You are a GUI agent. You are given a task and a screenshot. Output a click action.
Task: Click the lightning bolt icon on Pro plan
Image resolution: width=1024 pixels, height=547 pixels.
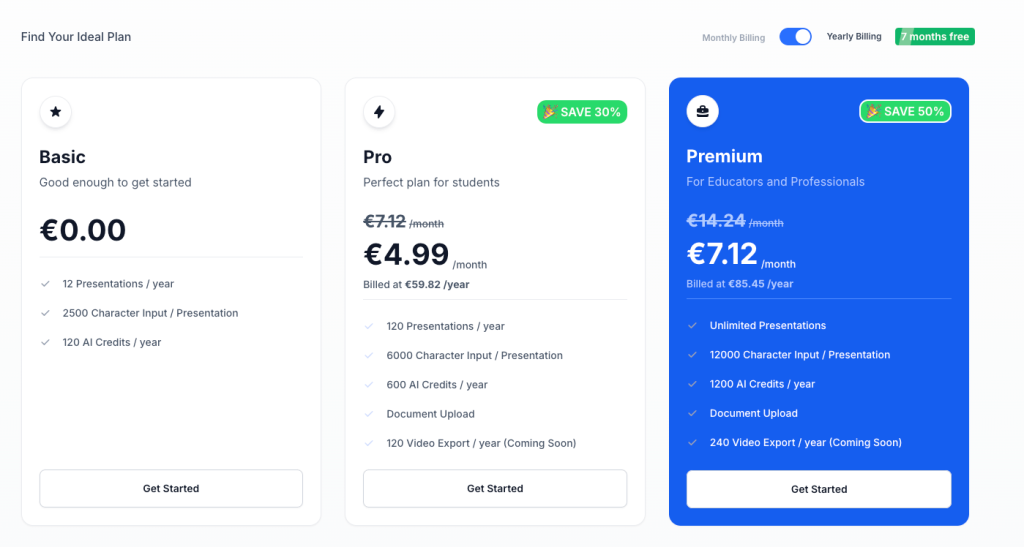[x=379, y=112]
